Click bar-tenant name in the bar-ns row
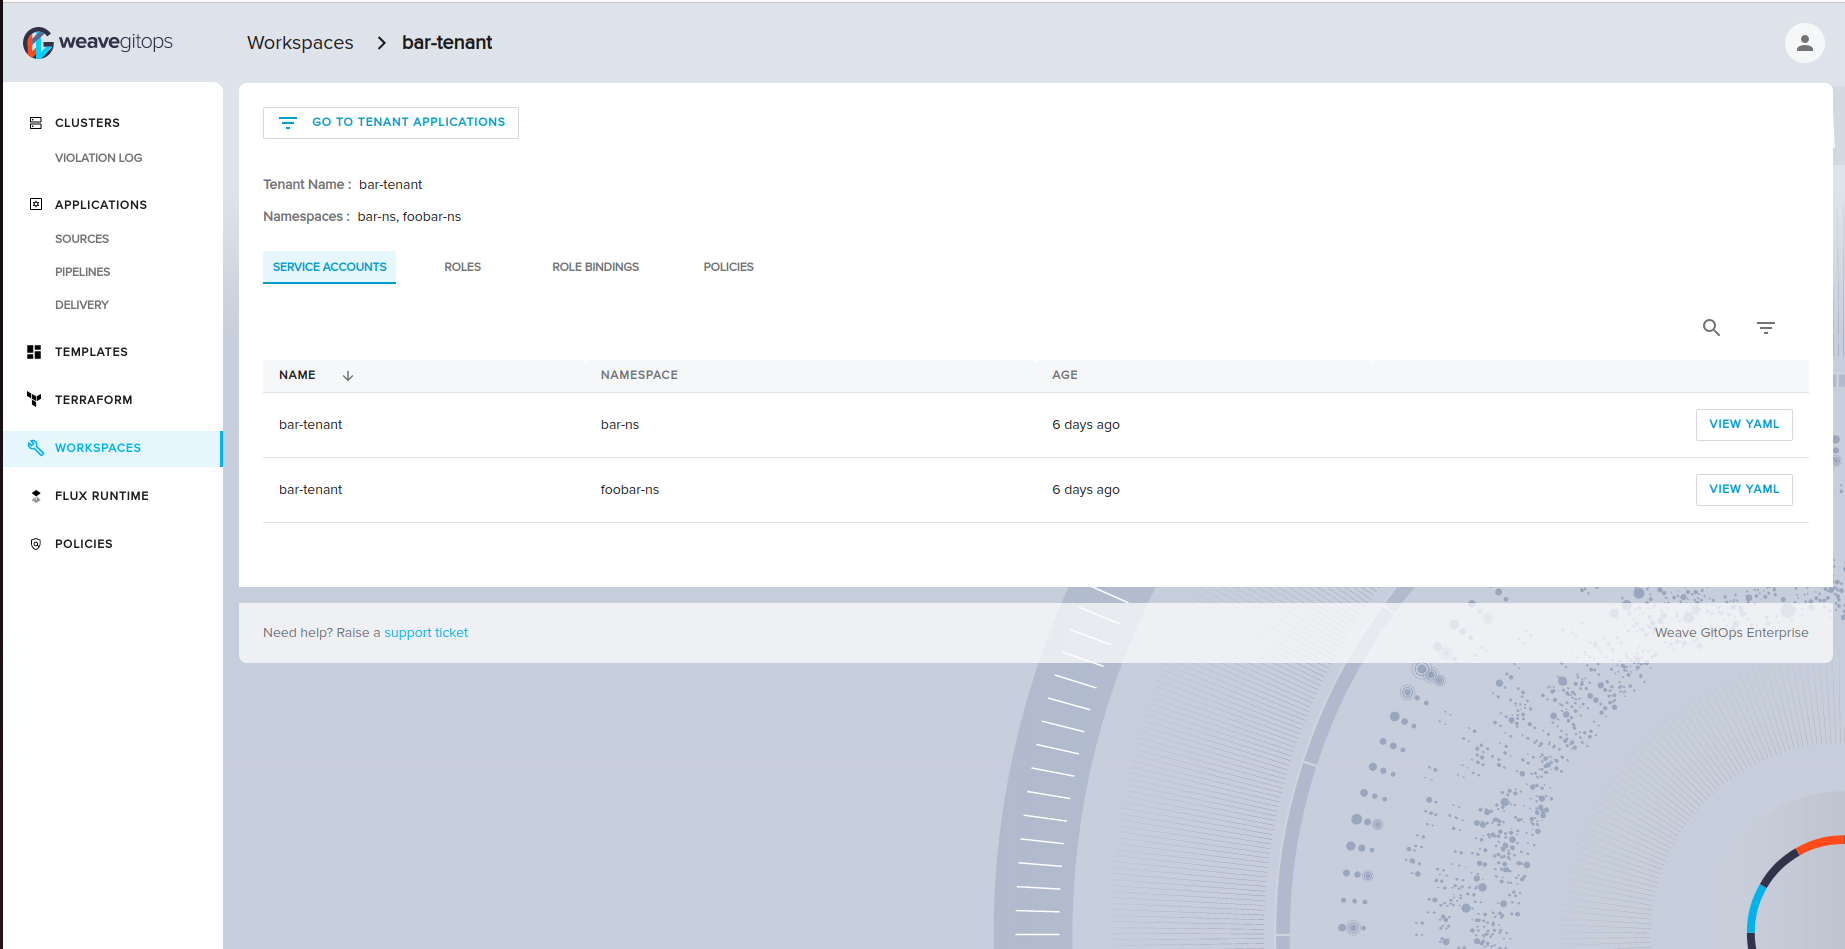 click(x=310, y=425)
